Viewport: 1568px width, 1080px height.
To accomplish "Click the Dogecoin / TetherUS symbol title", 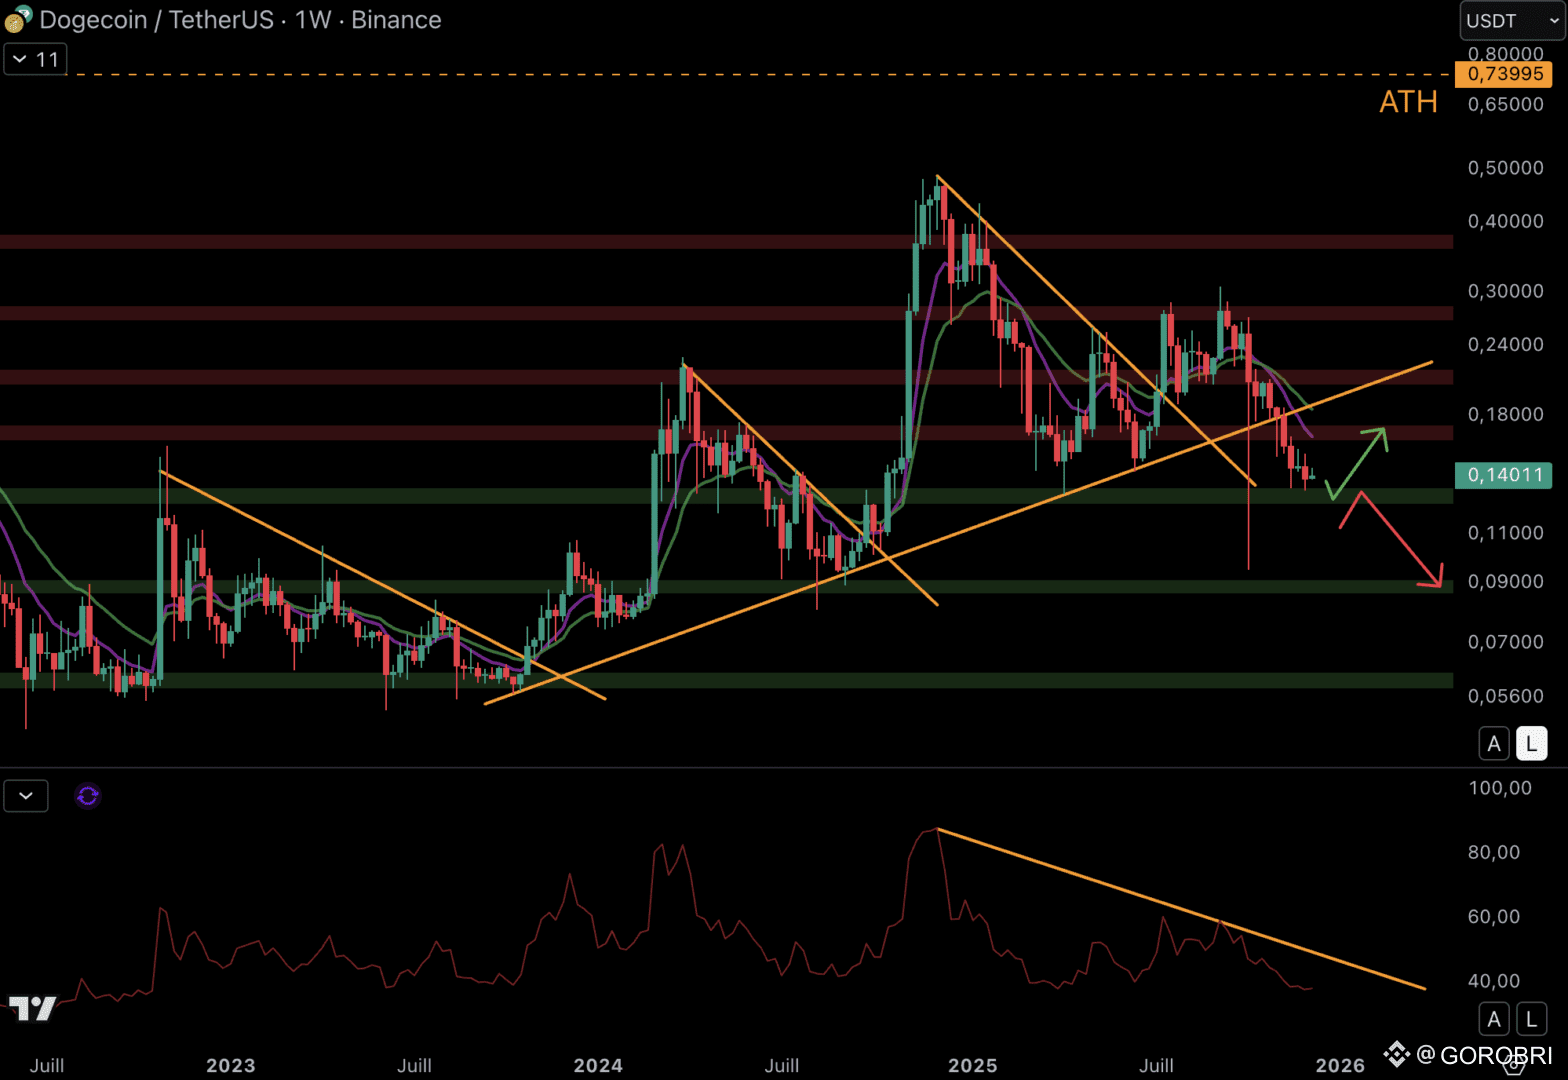I will pos(156,20).
